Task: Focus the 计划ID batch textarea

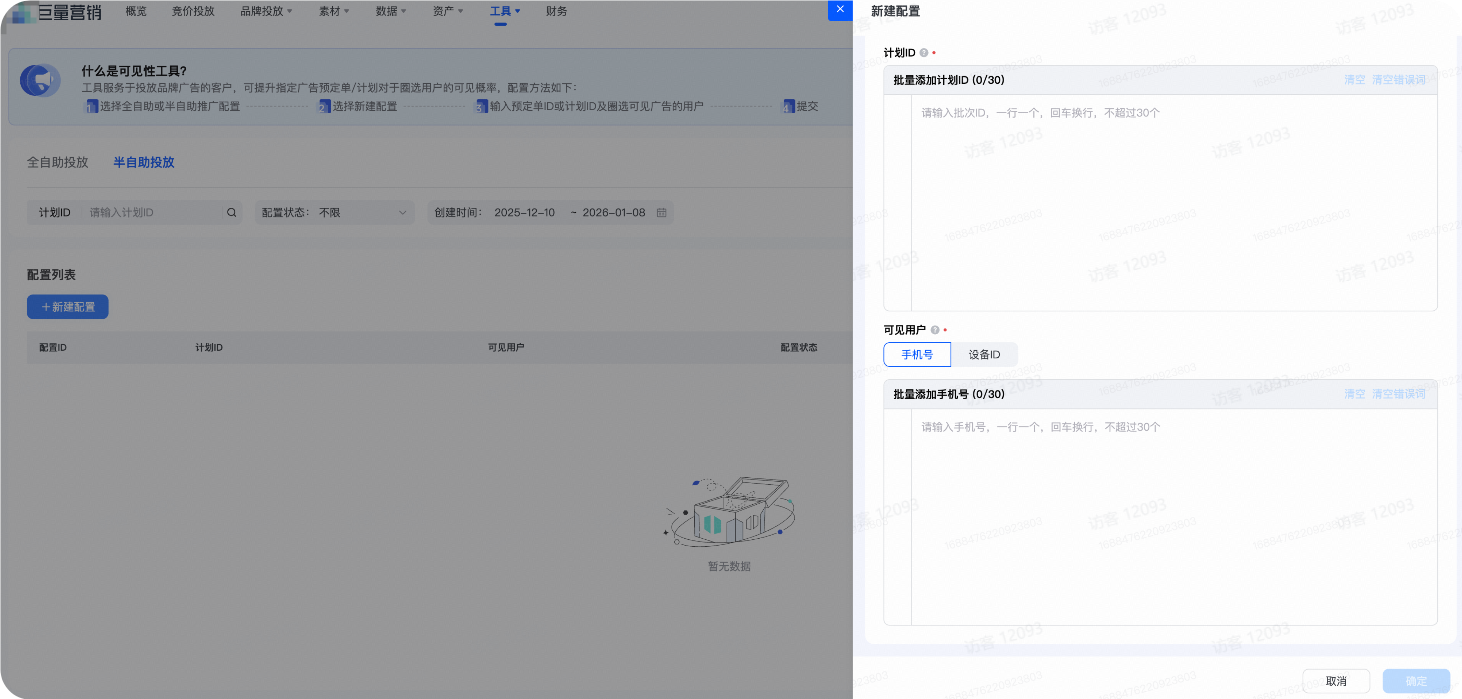Action: pos(1174,203)
